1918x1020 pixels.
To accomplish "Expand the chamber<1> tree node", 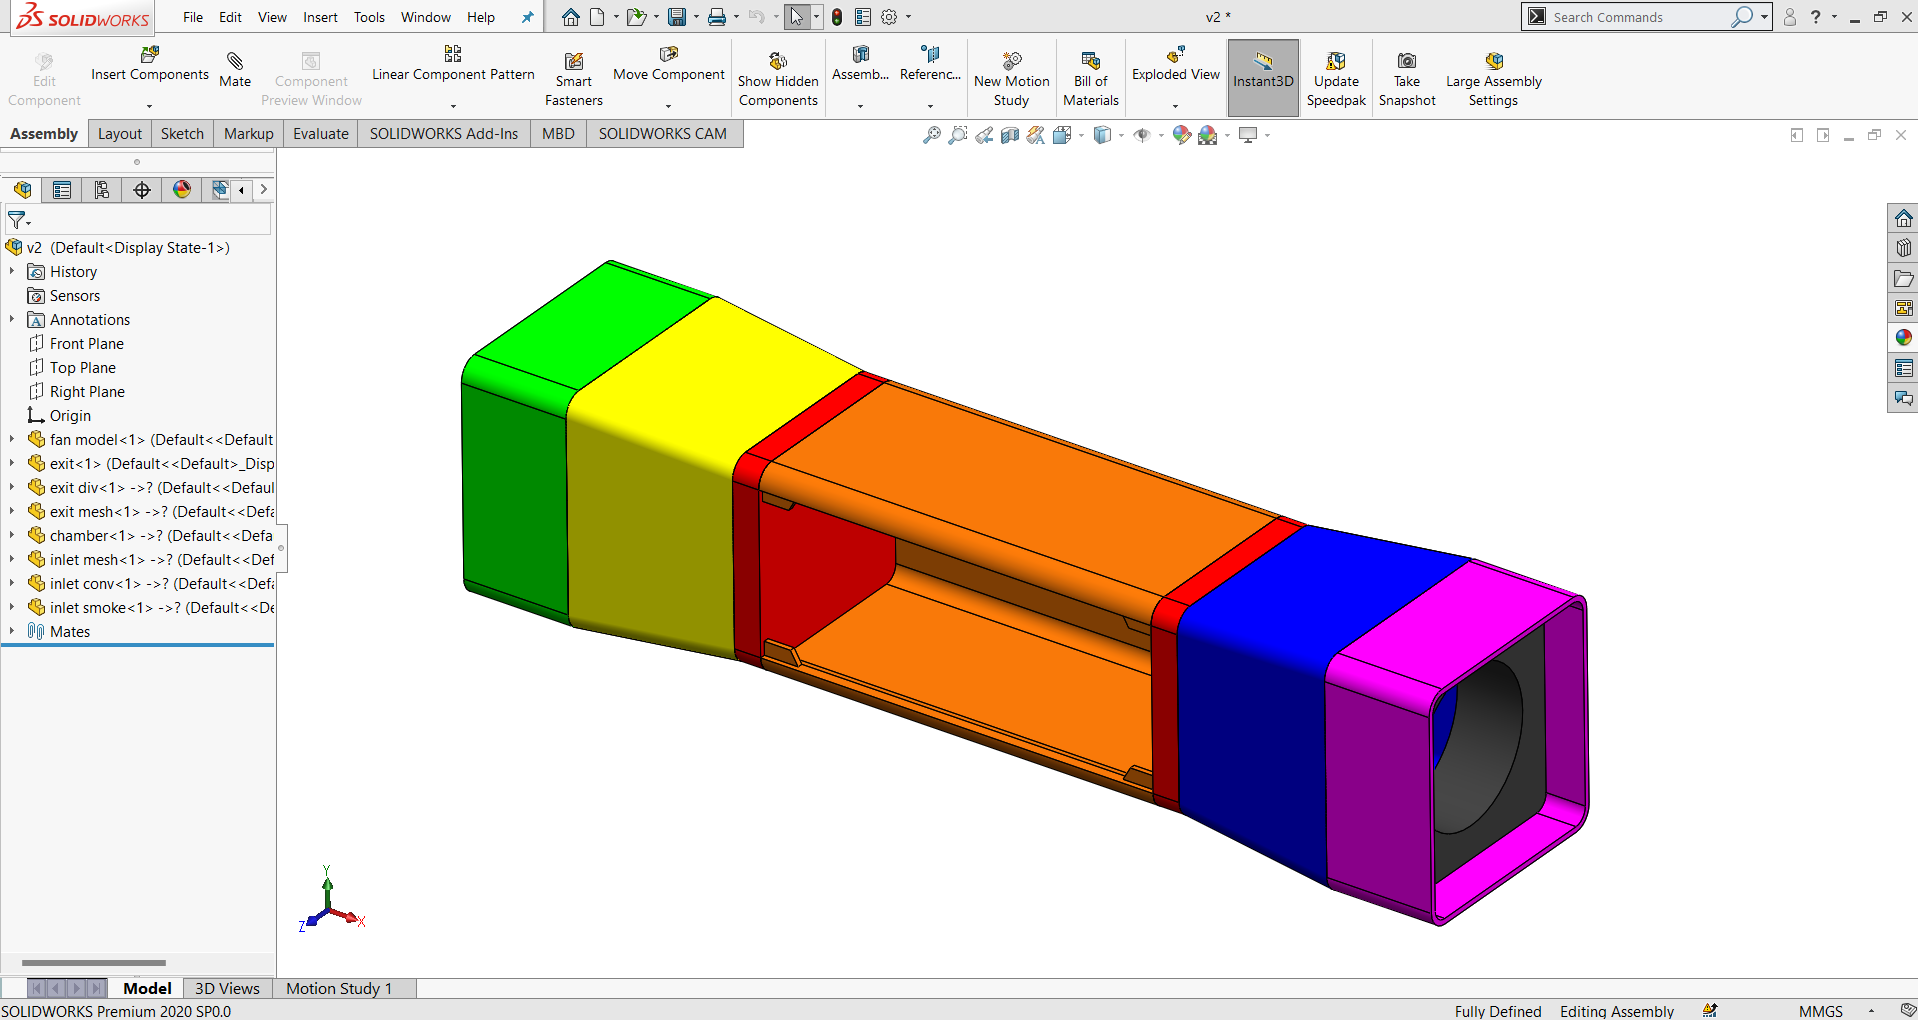I will 12,535.
